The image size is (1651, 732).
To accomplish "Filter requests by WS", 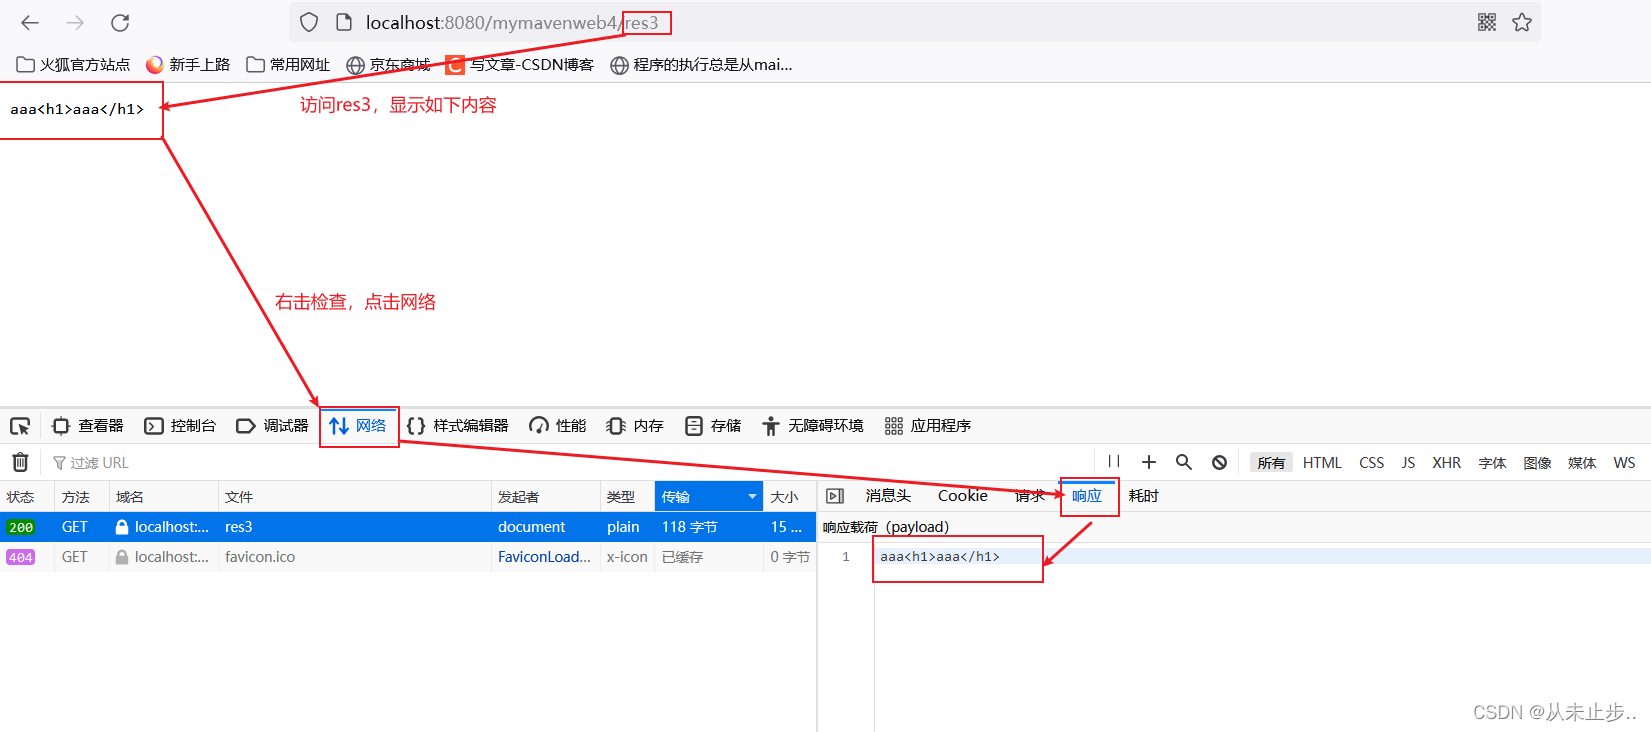I will 1624,462.
